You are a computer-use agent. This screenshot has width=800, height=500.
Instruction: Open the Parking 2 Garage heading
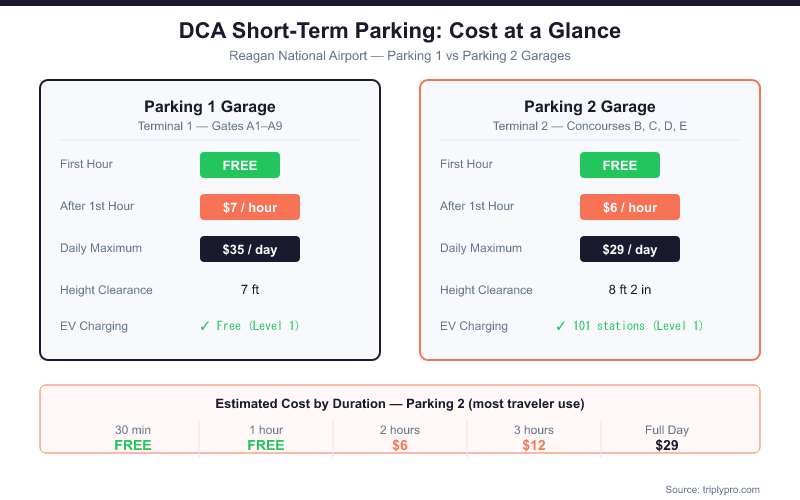coord(590,107)
